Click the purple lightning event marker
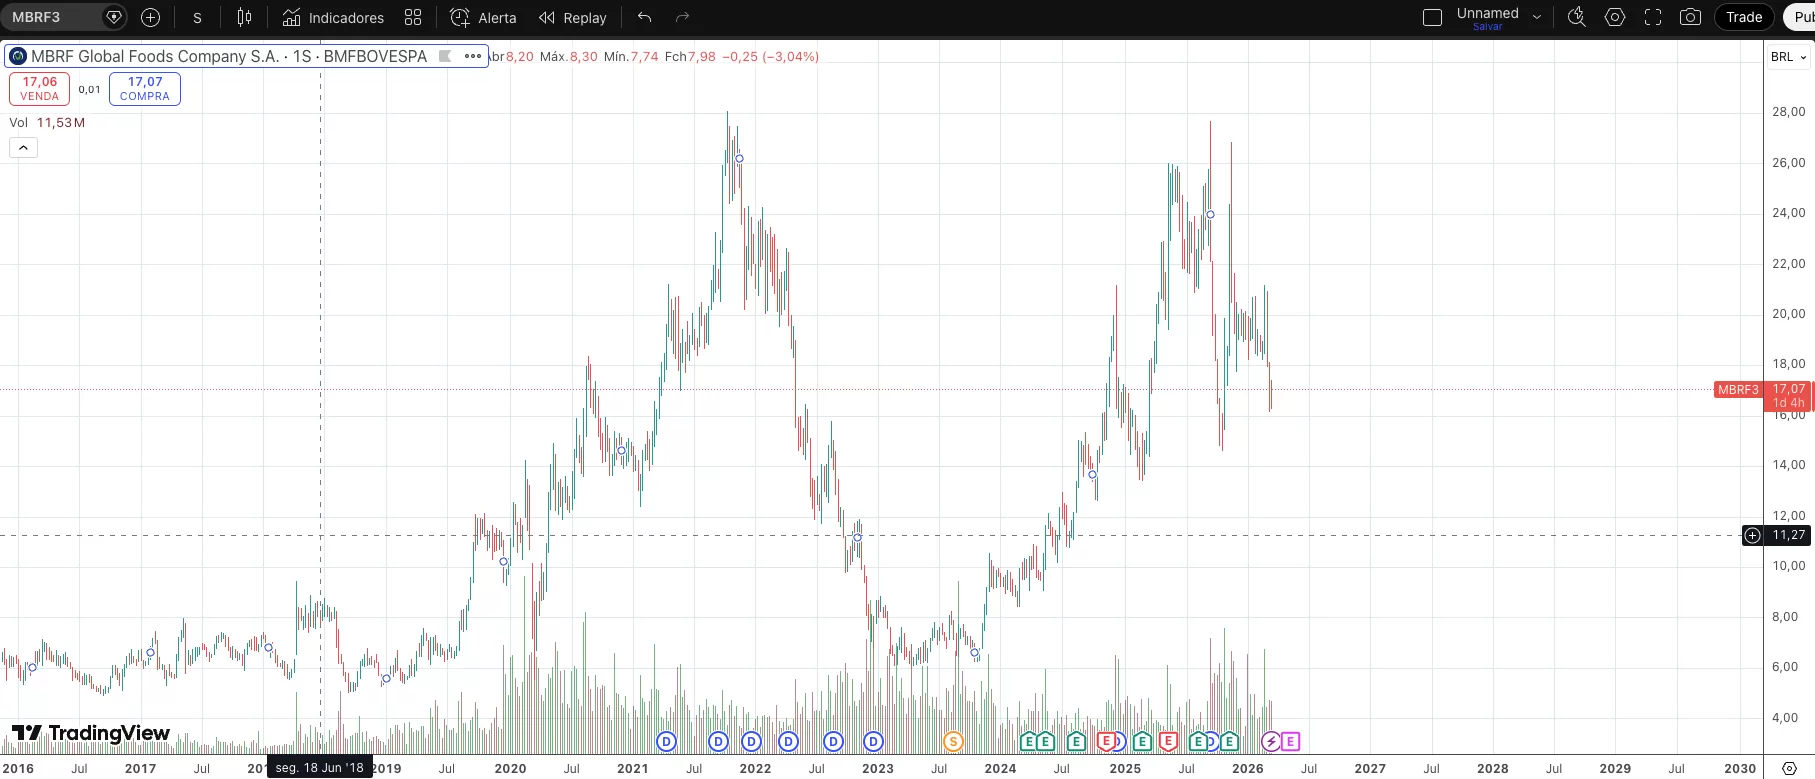 point(1271,741)
